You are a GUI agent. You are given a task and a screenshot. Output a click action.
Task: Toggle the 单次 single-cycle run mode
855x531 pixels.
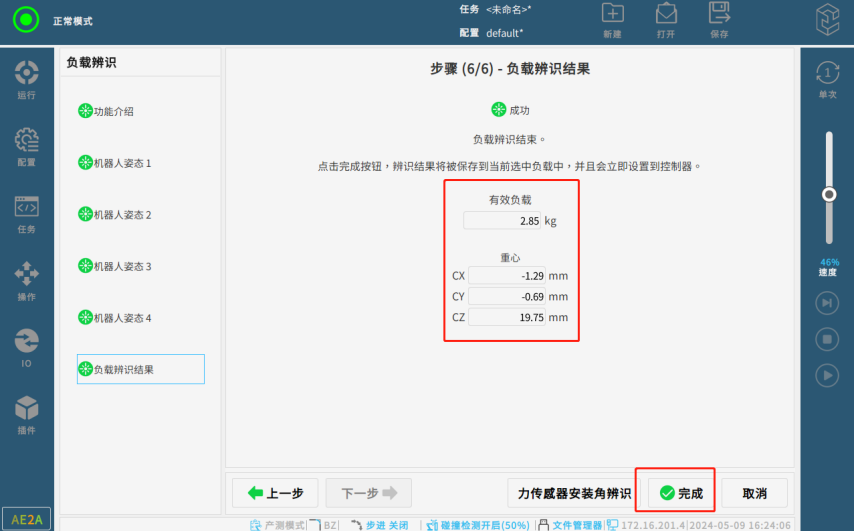[x=827, y=78]
